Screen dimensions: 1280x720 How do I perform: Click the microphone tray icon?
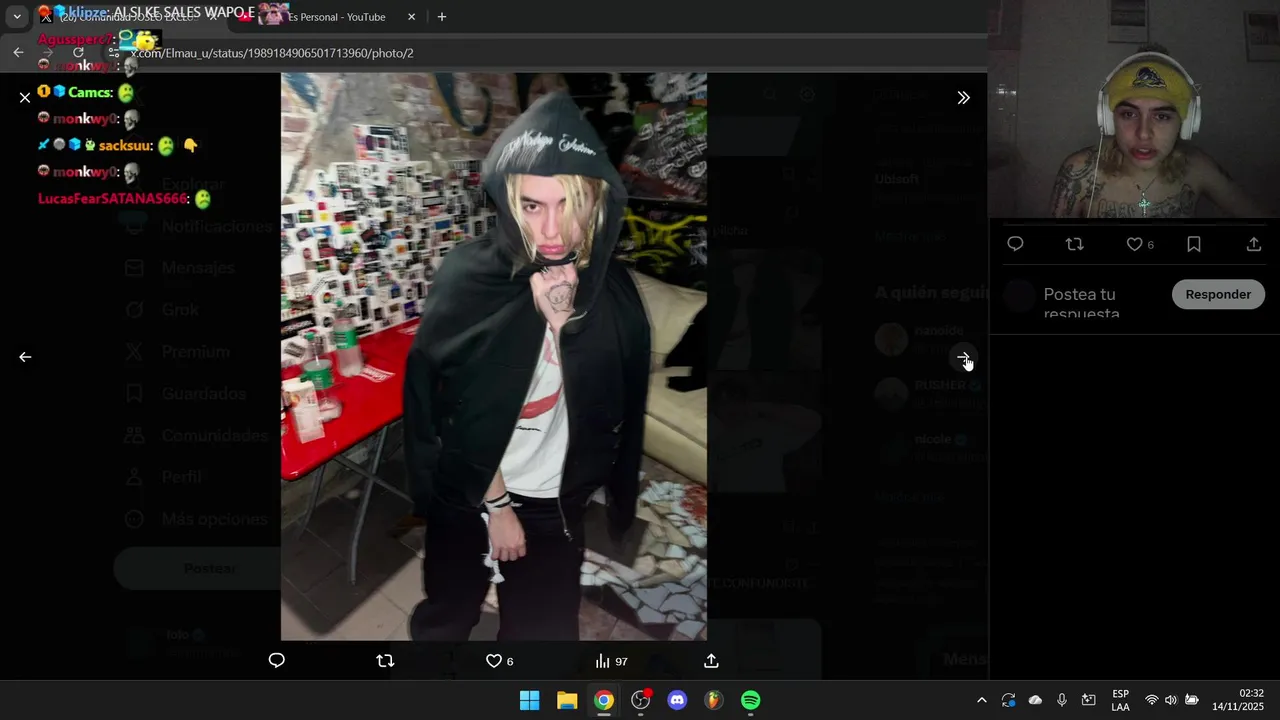pyautogui.click(x=1062, y=700)
